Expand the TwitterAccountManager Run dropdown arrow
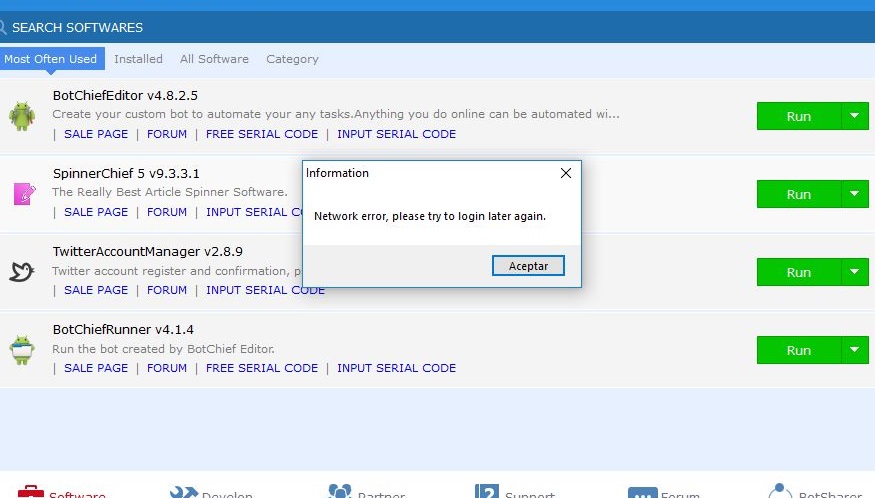 pyautogui.click(x=854, y=272)
